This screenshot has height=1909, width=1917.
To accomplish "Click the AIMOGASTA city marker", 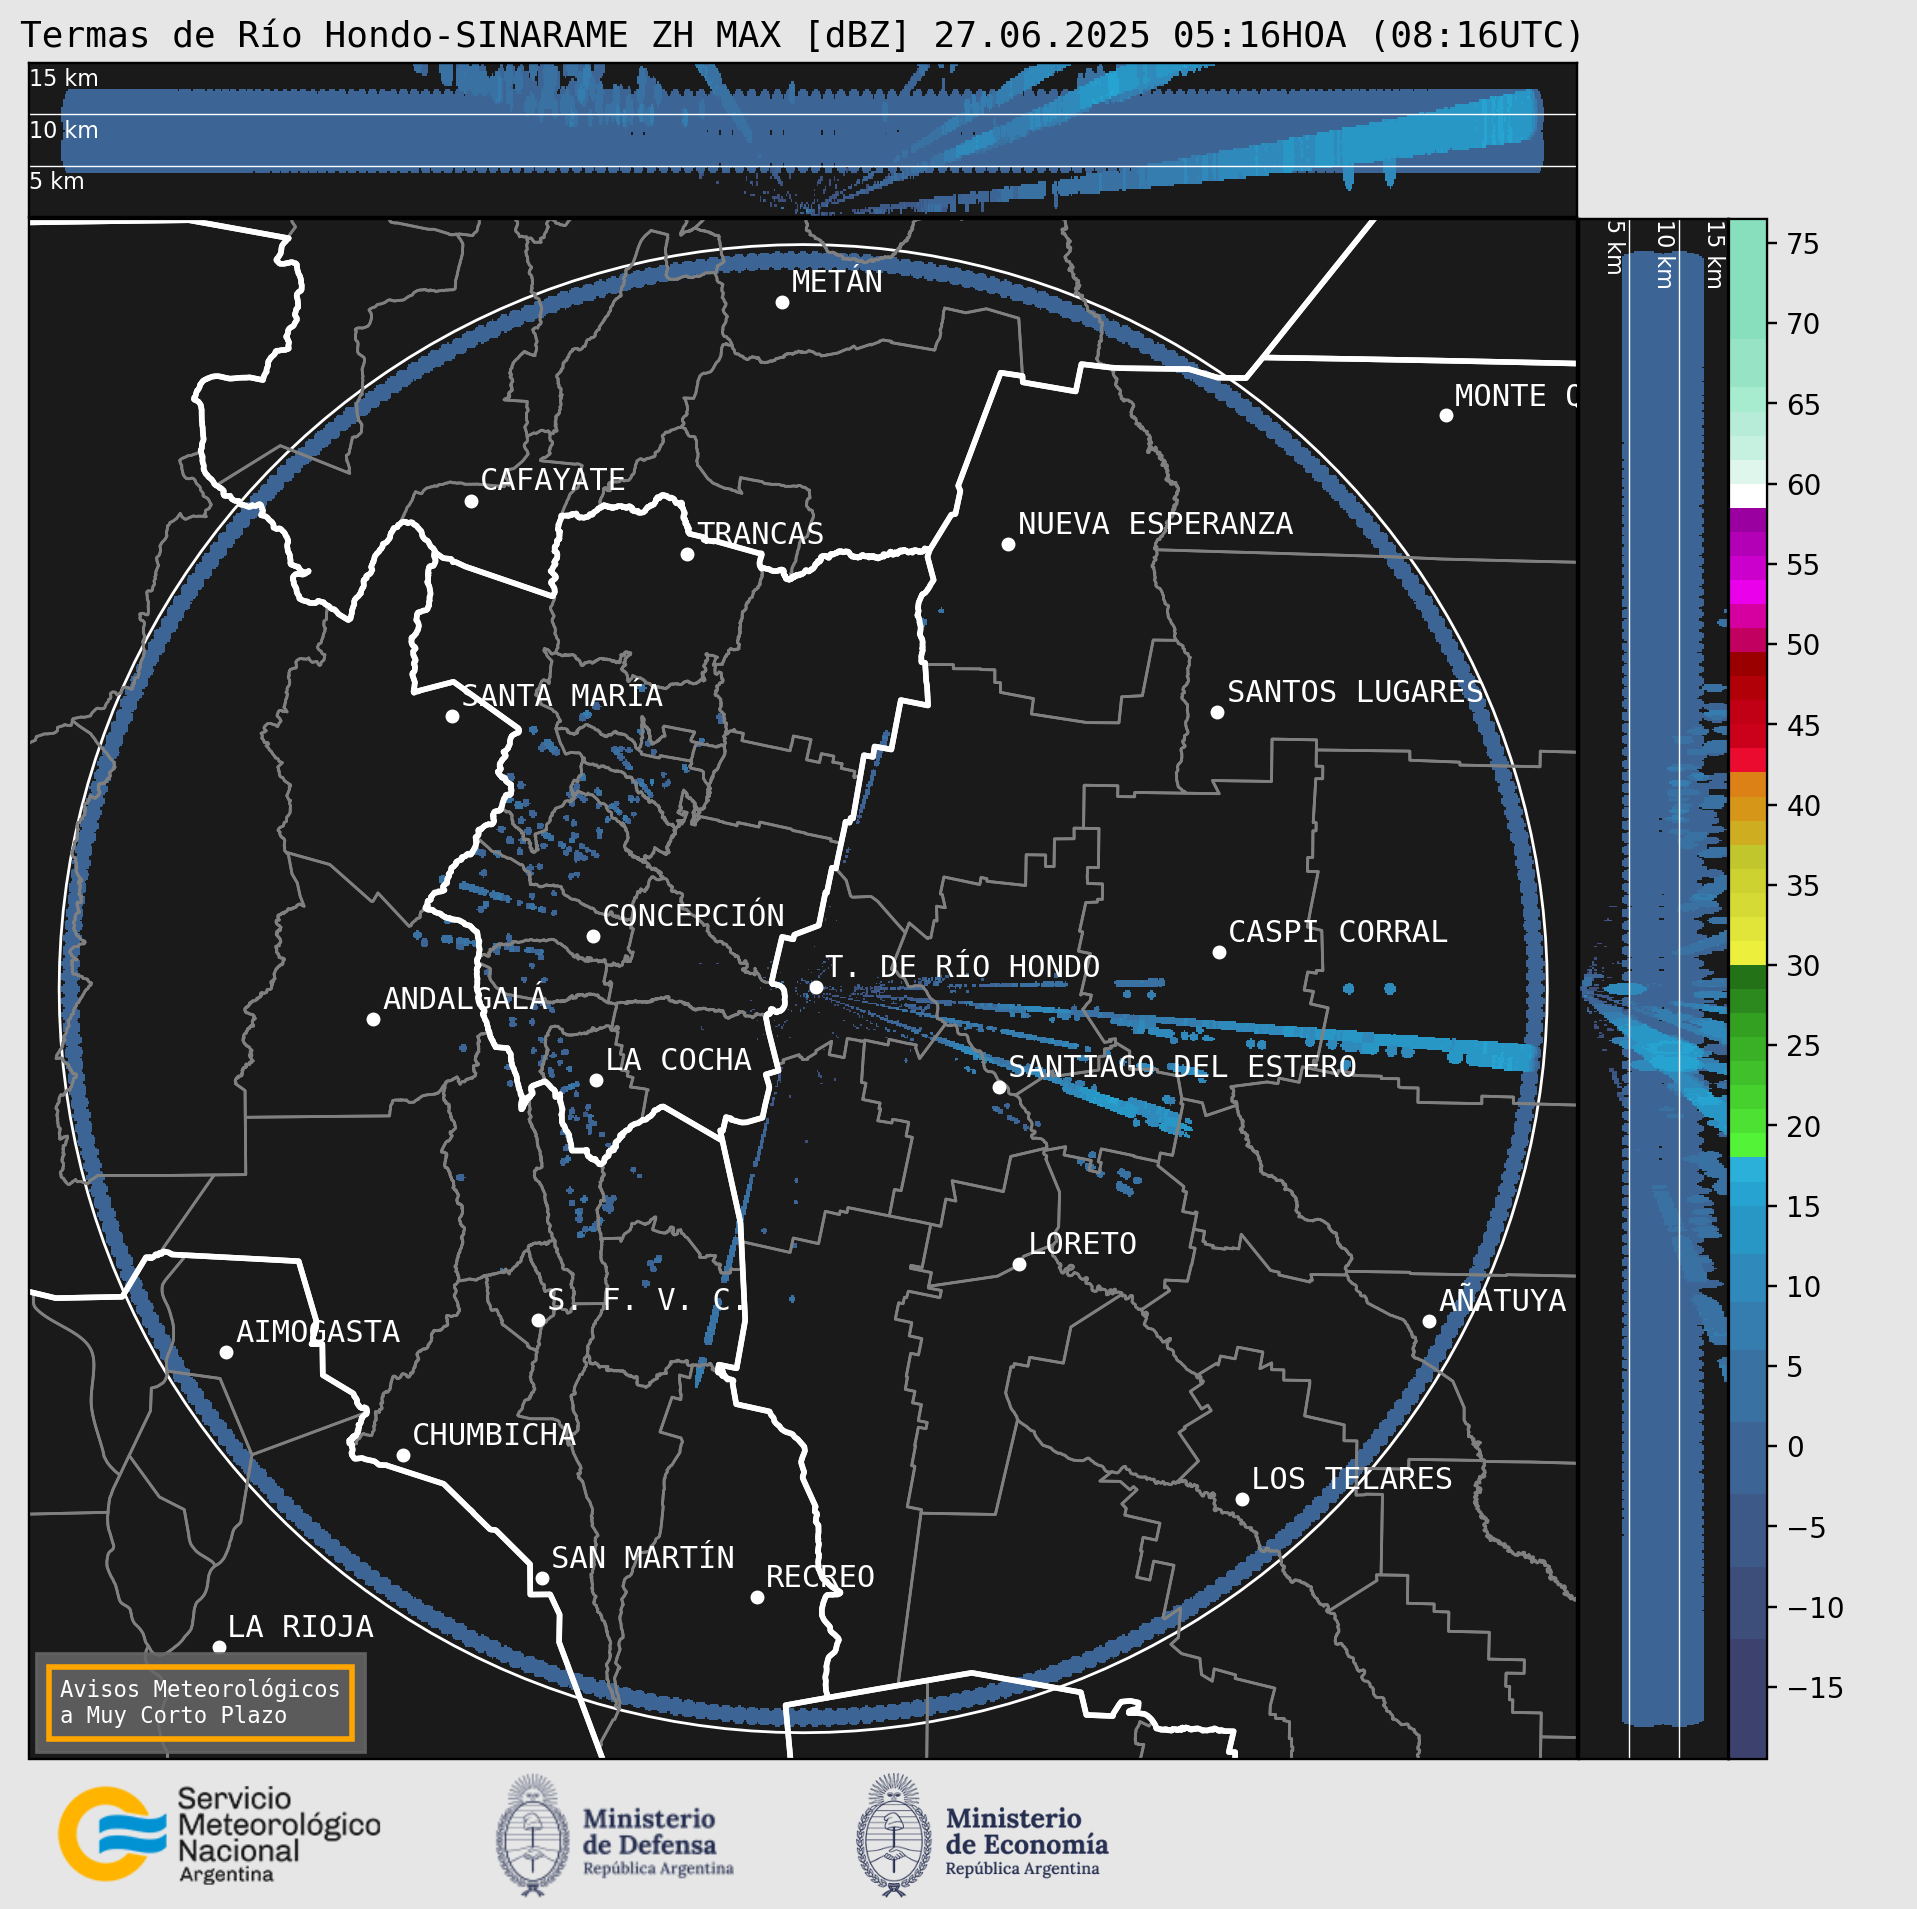I will click(x=226, y=1352).
